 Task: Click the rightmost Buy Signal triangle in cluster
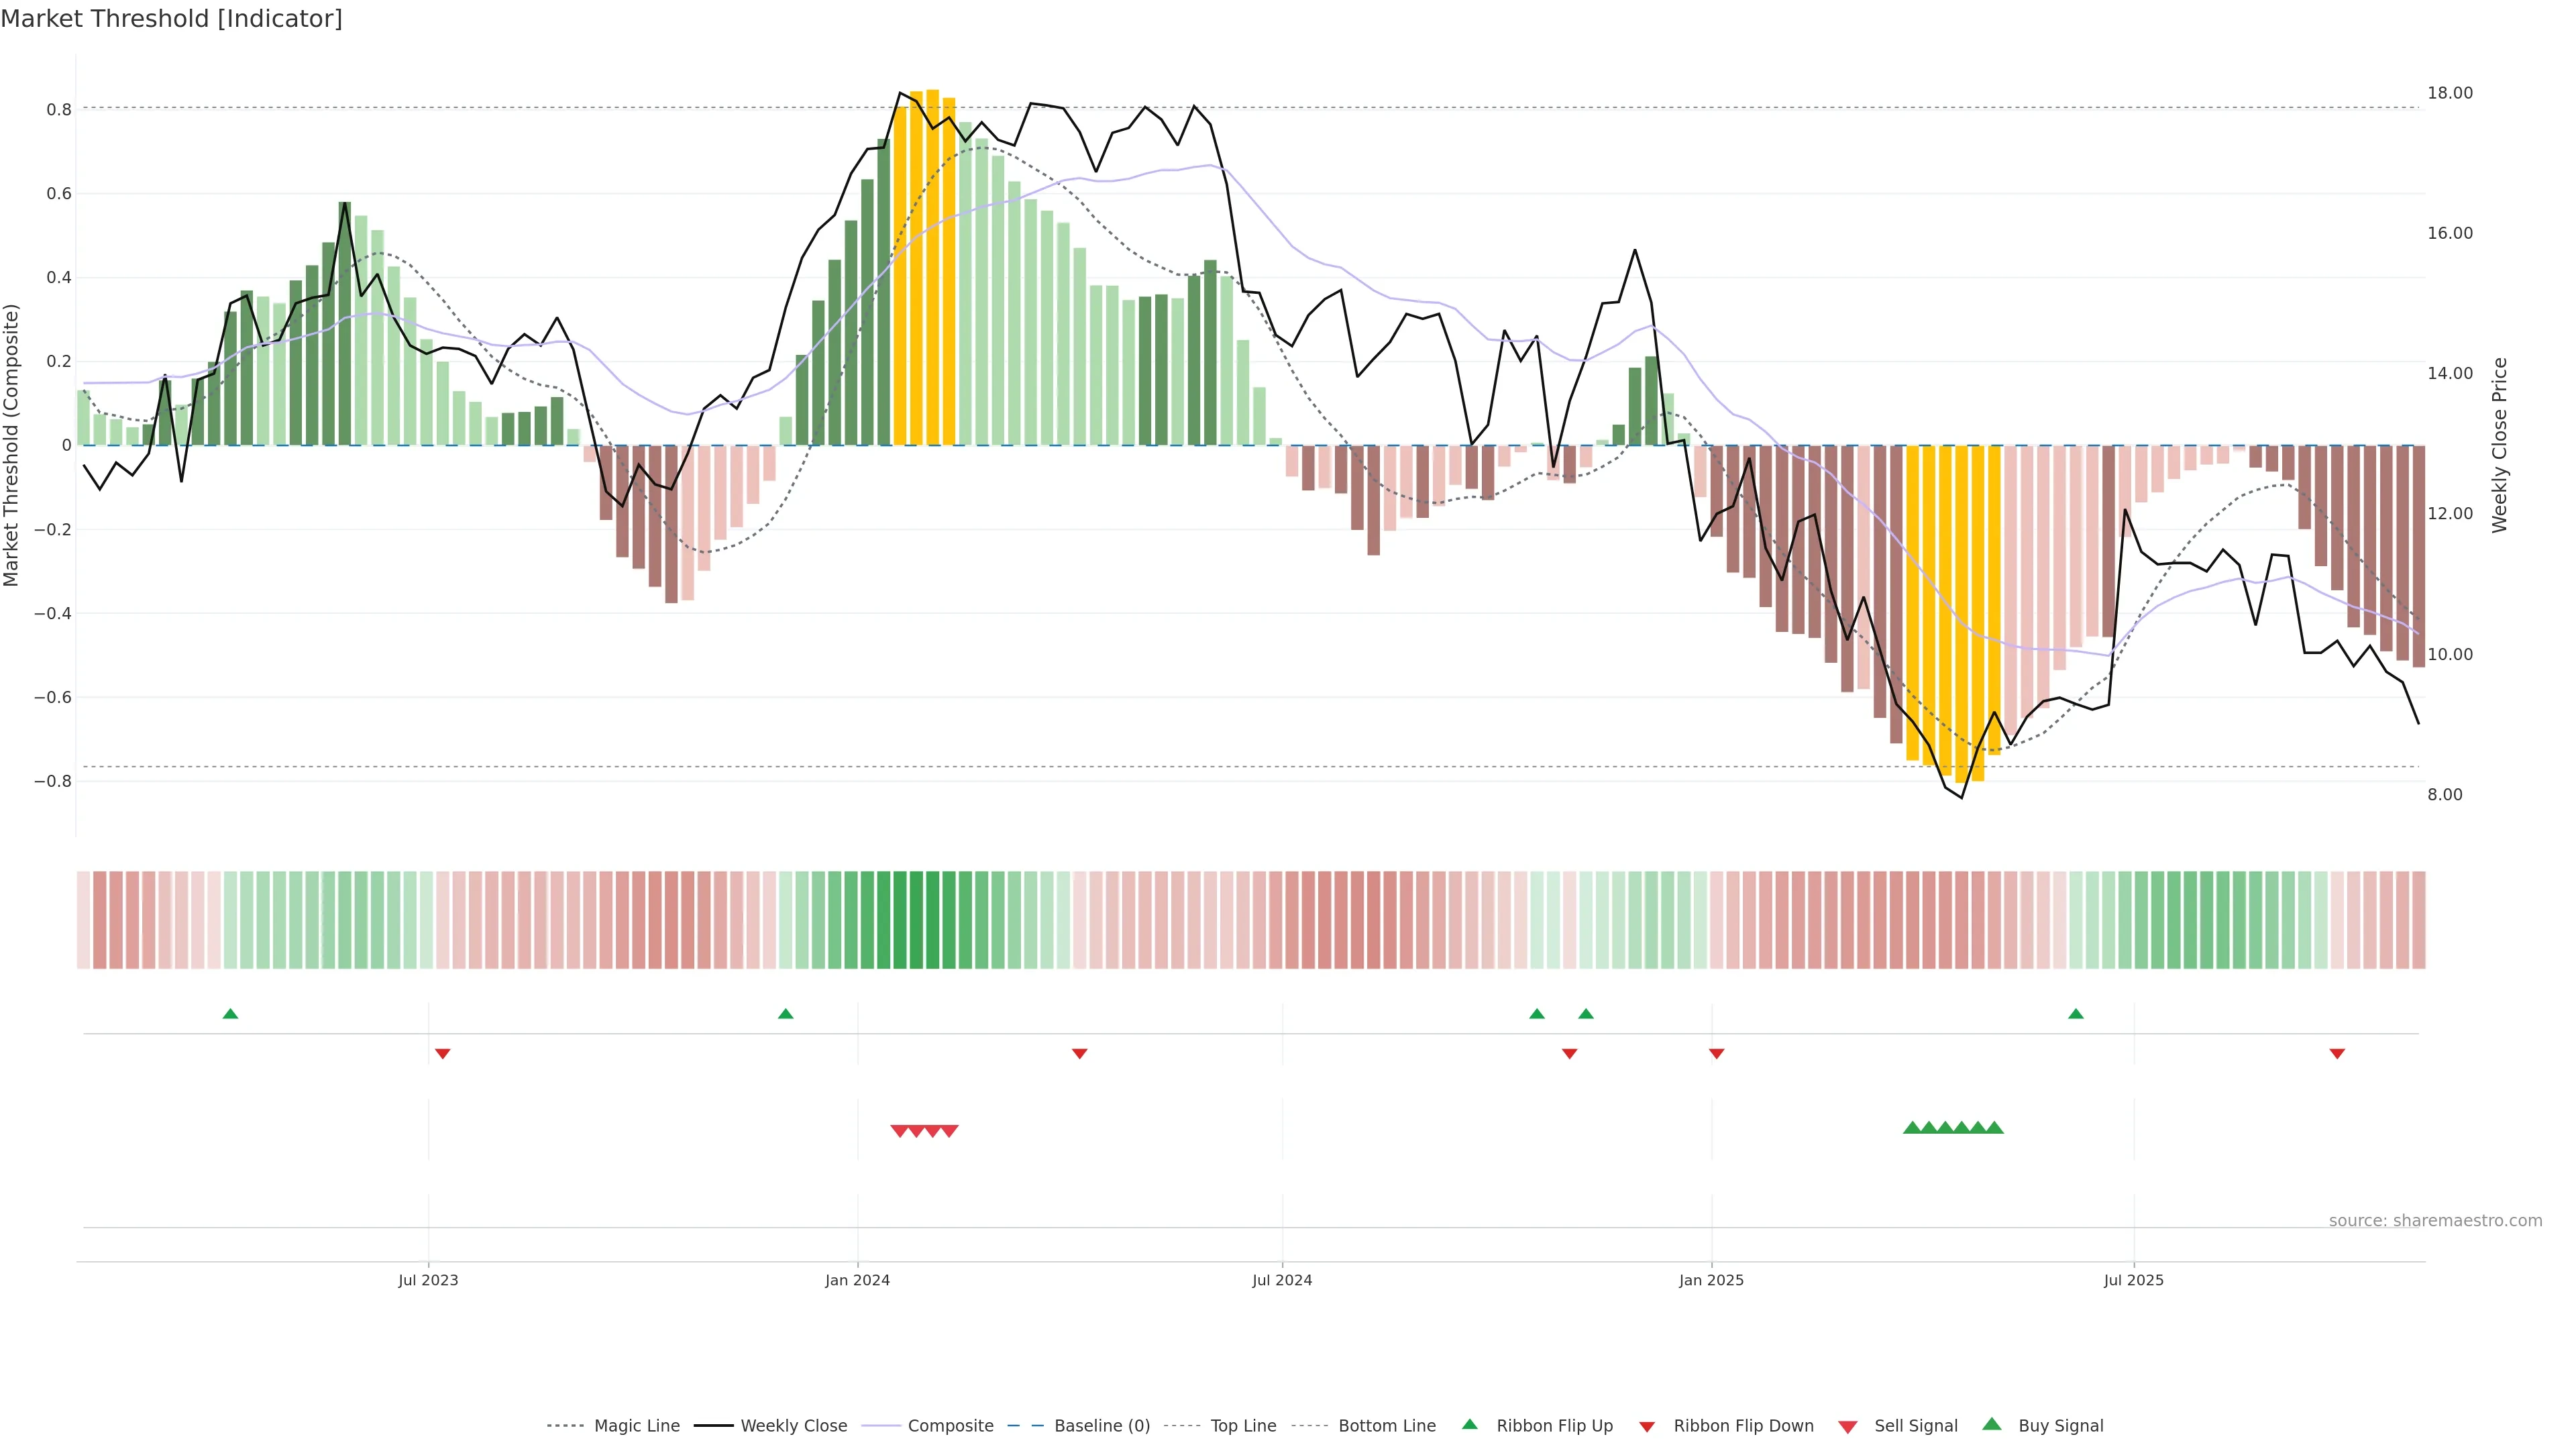tap(1994, 1128)
